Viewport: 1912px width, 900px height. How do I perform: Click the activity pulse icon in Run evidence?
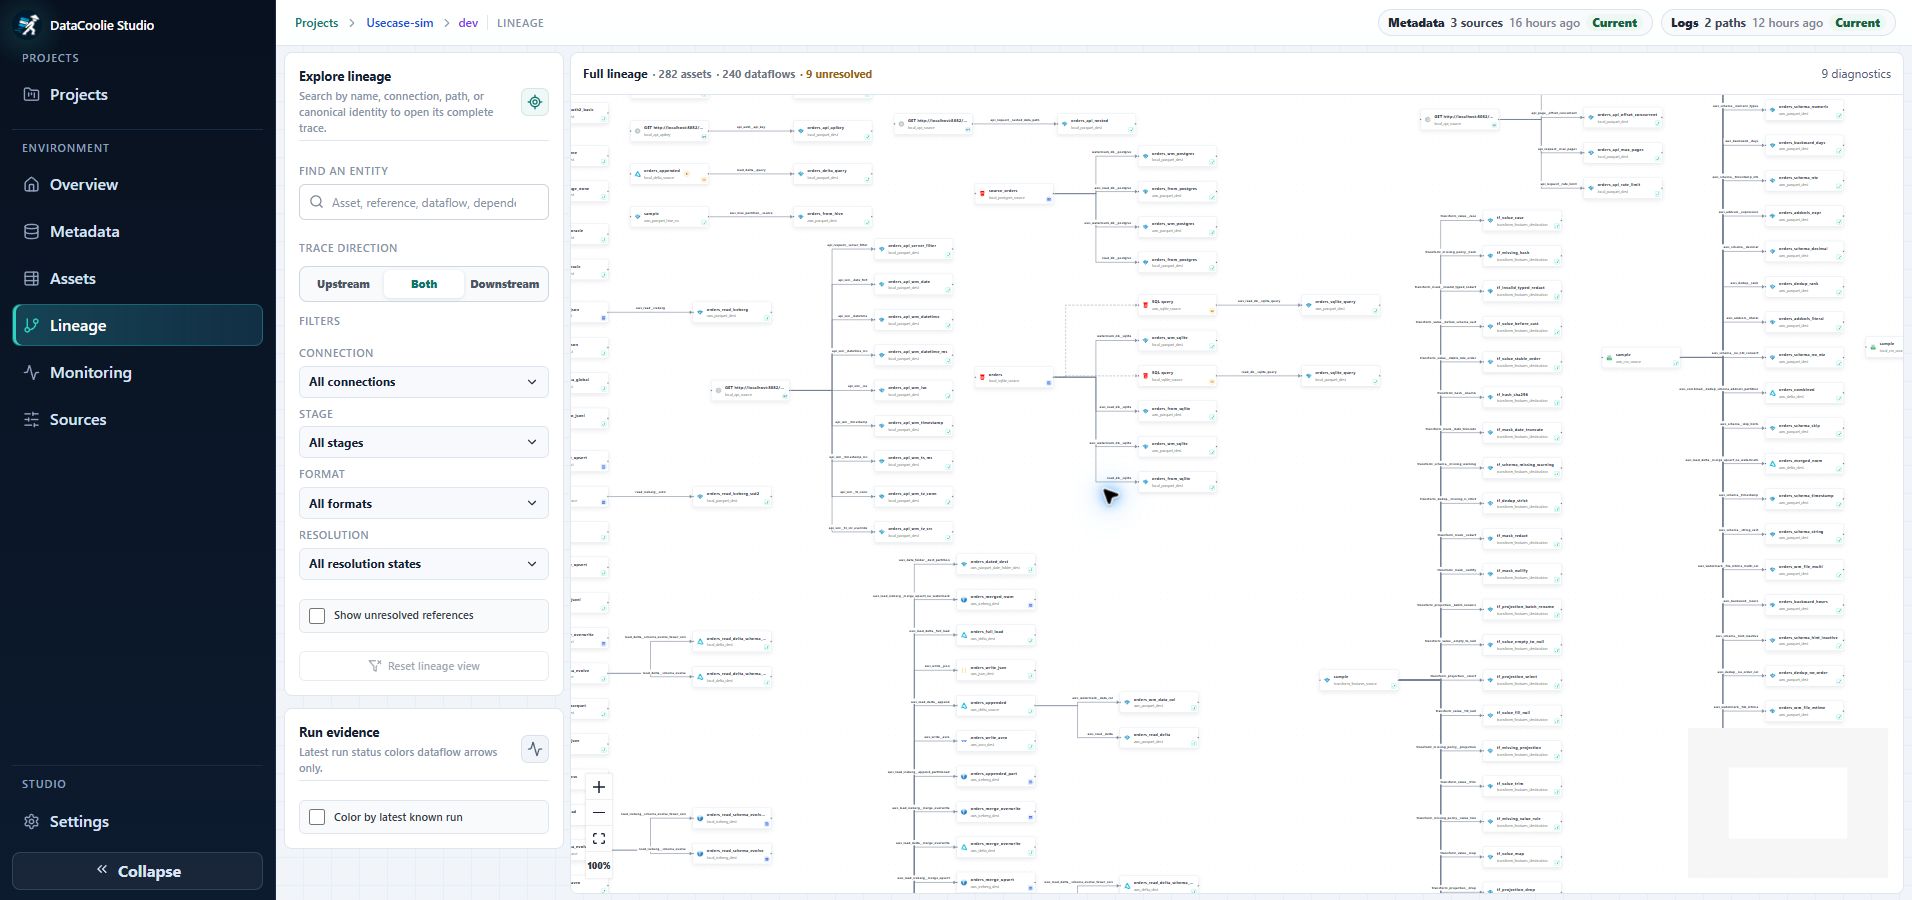(x=535, y=748)
